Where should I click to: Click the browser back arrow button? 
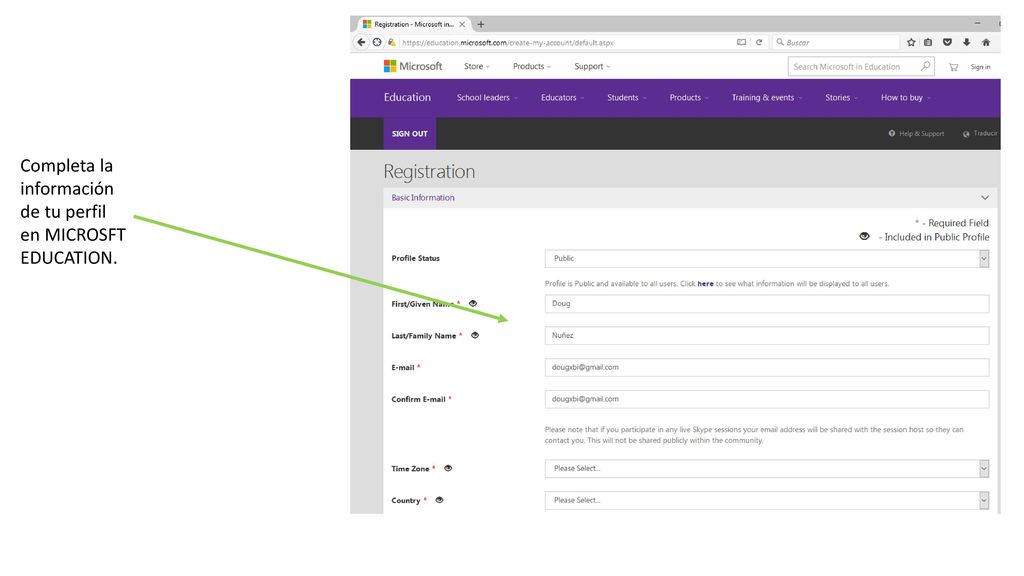click(361, 42)
